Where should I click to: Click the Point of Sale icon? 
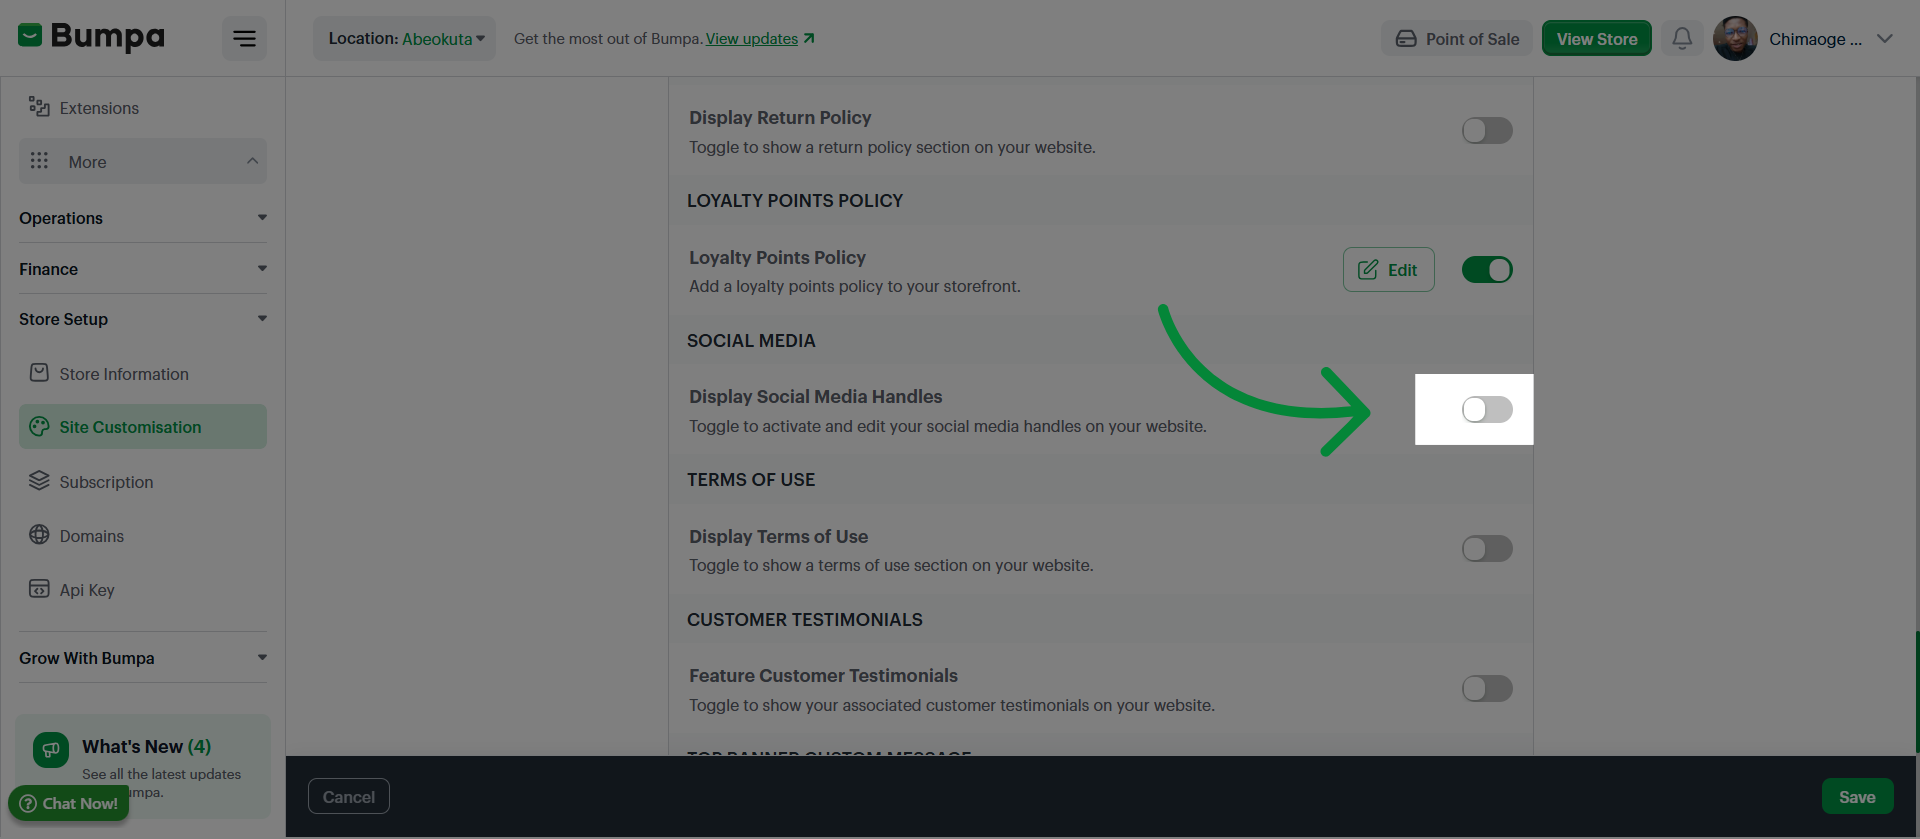[1406, 39]
